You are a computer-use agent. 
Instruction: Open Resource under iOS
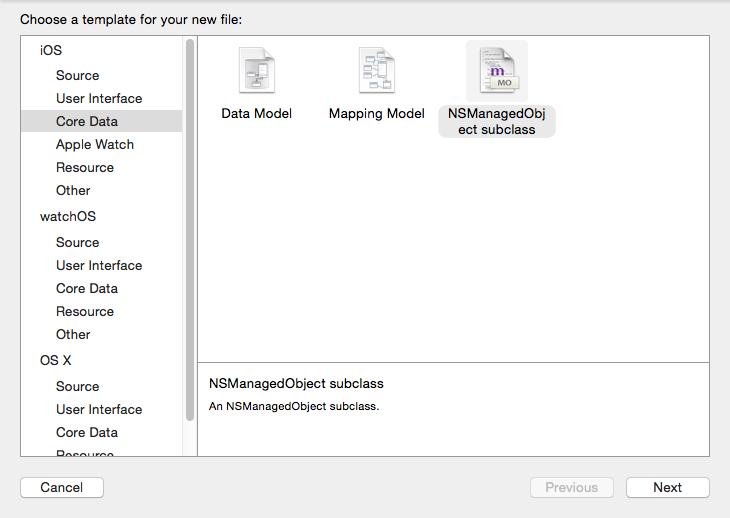click(x=85, y=168)
